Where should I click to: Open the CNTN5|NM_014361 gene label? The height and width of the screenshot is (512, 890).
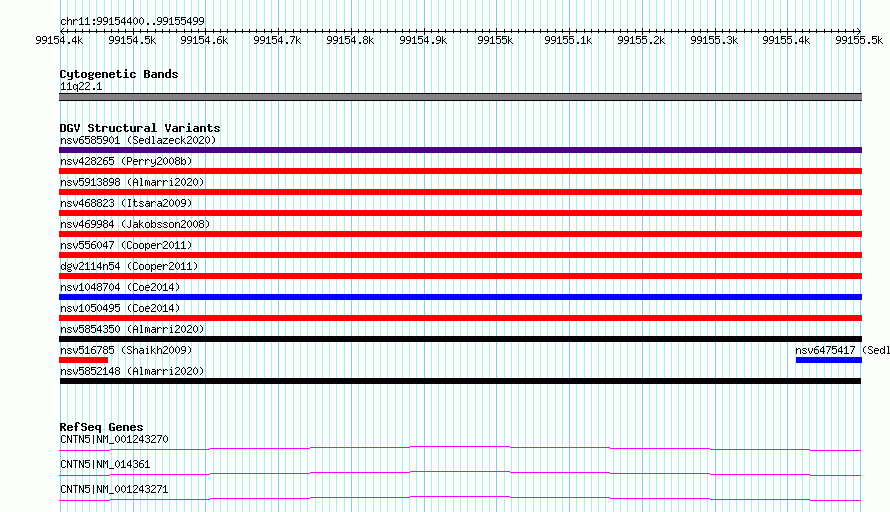[105, 464]
